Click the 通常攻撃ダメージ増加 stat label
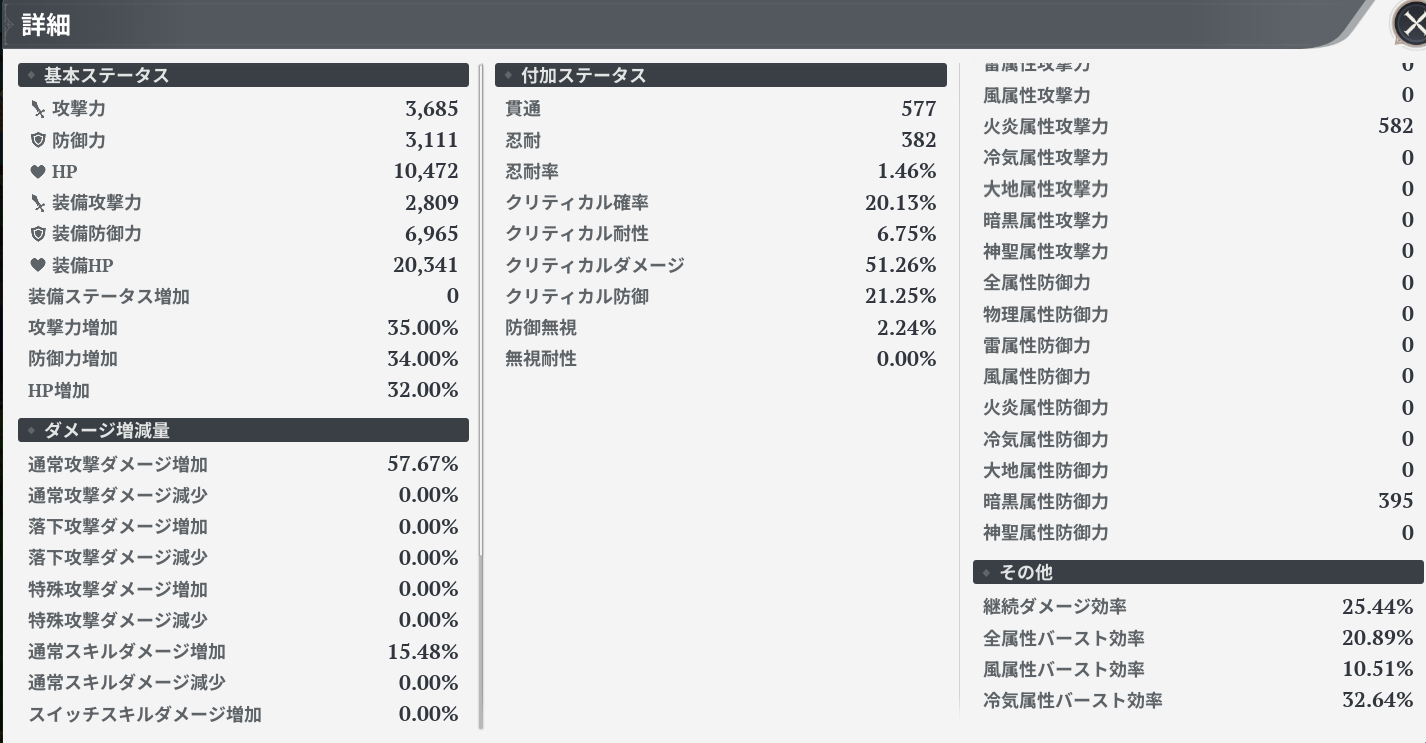This screenshot has height=743, width=1426. 118,465
